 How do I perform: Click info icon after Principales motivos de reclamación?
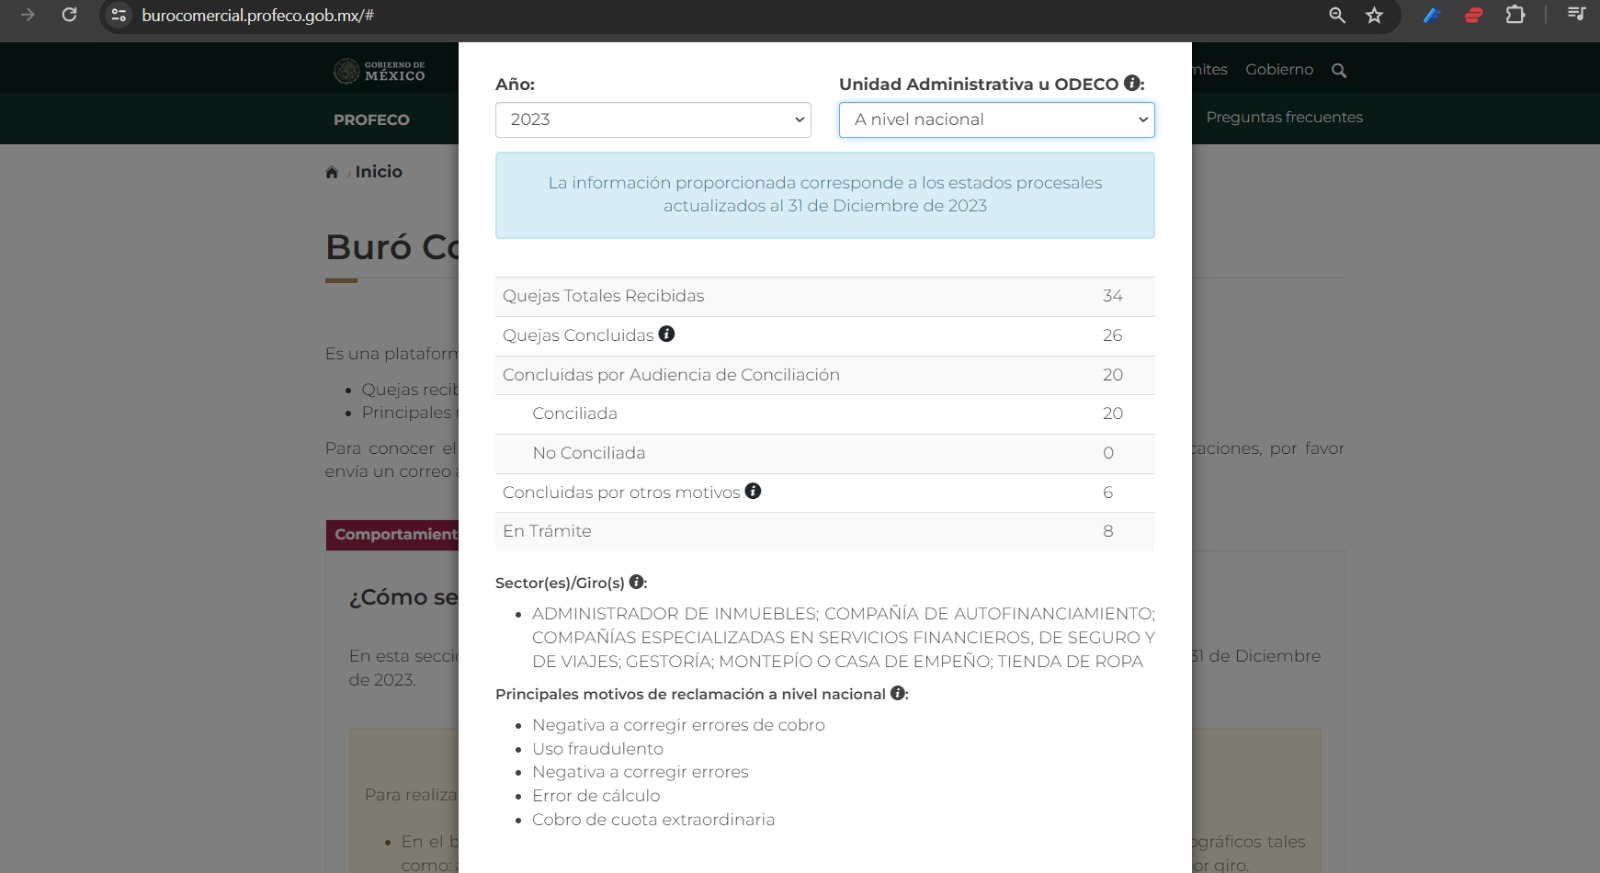pyautogui.click(x=898, y=693)
